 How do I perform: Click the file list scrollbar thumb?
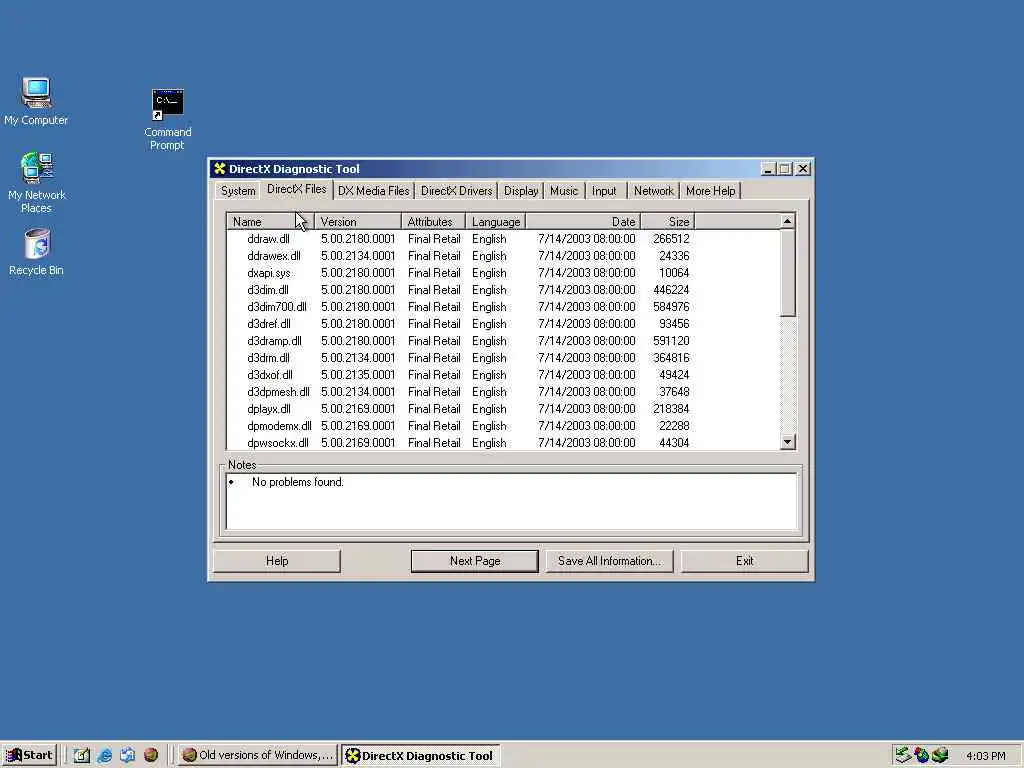point(788,272)
